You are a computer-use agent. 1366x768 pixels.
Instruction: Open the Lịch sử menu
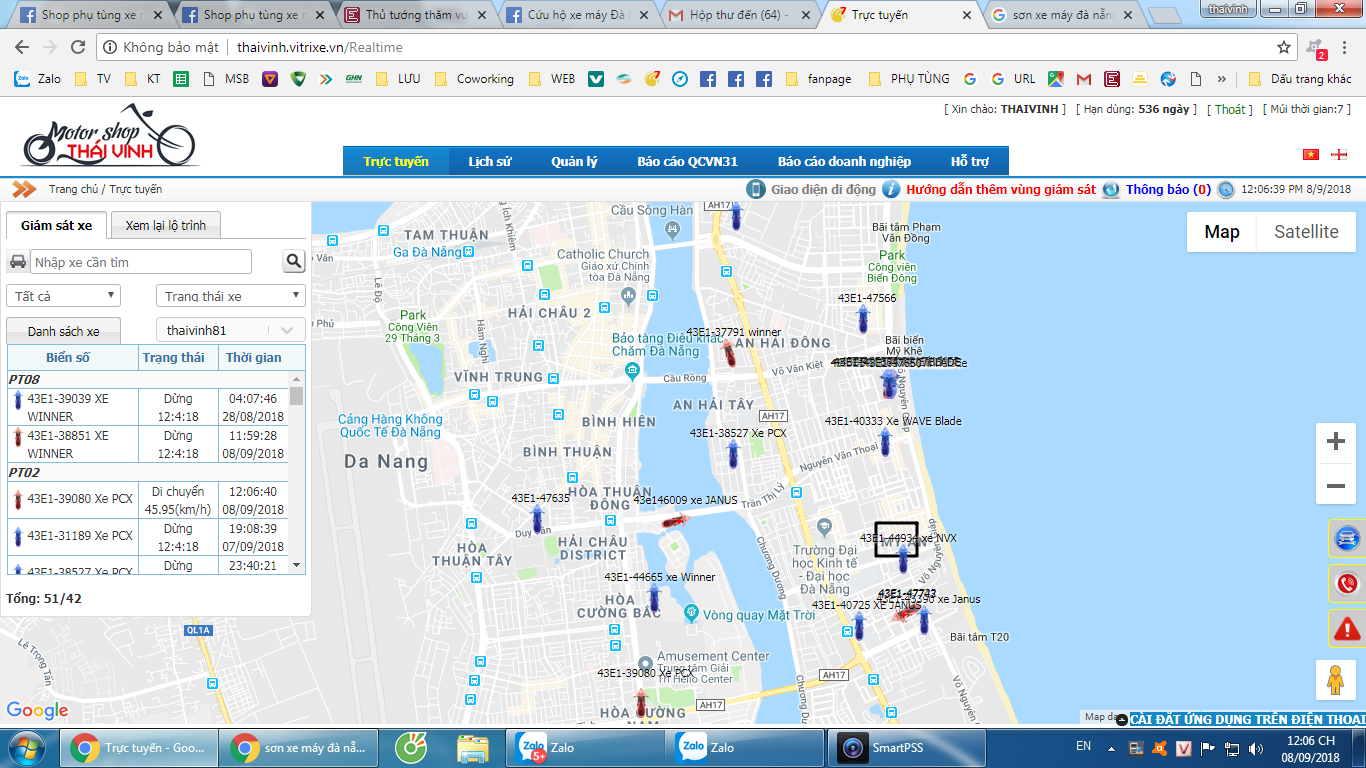pos(489,161)
